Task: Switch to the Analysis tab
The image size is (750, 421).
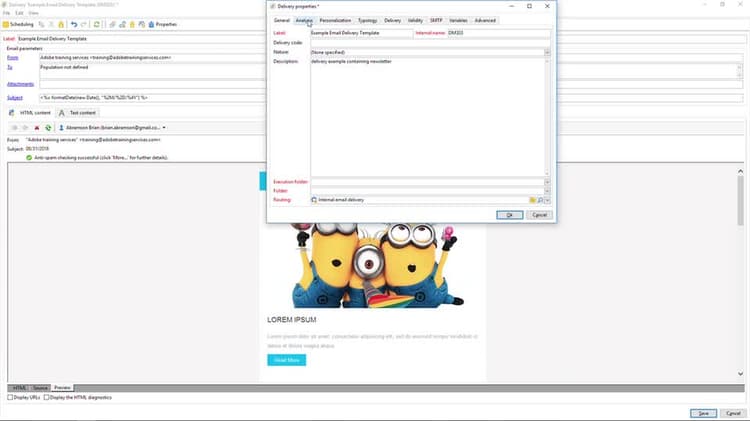Action: 304,21
